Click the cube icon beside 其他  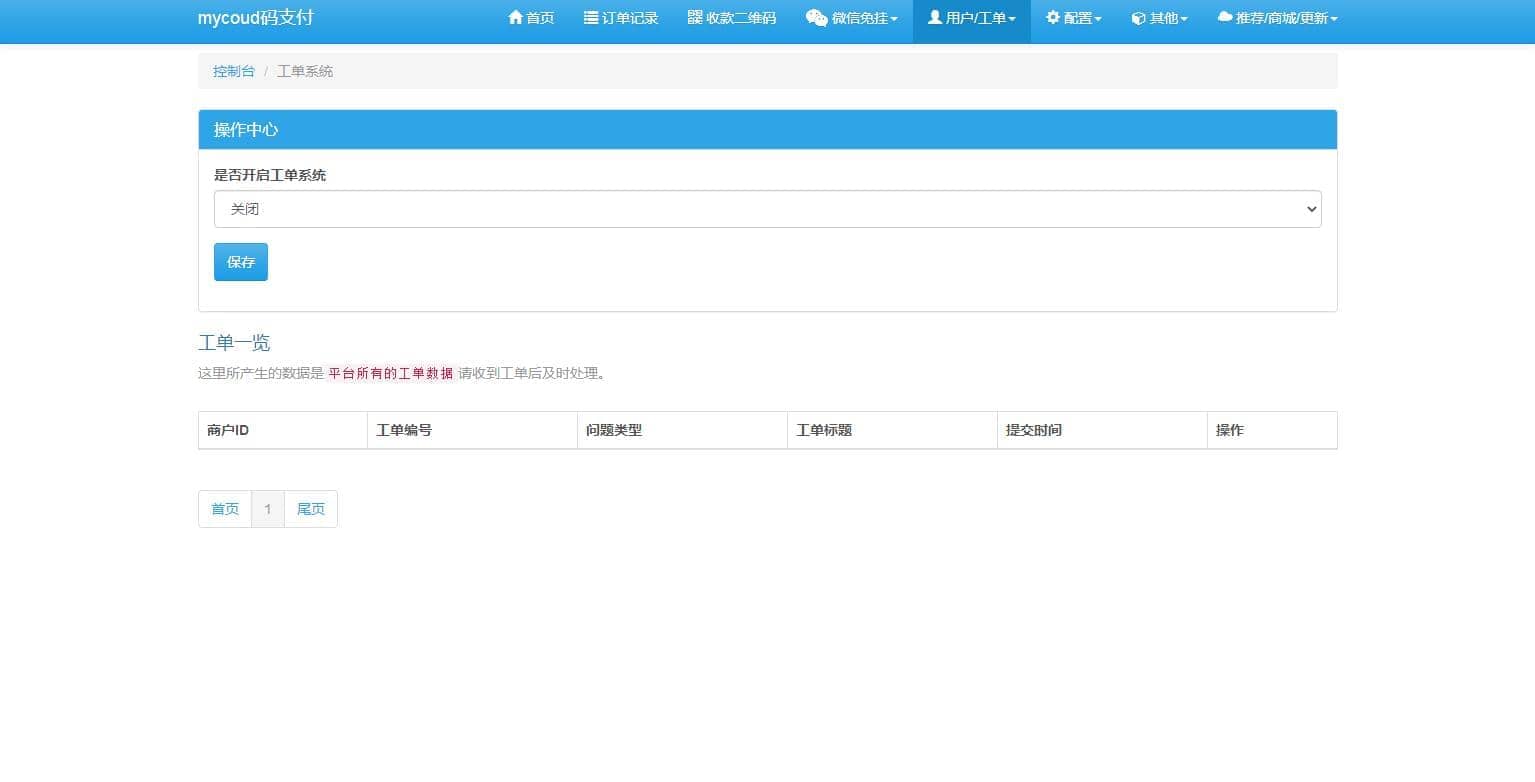(x=1138, y=18)
